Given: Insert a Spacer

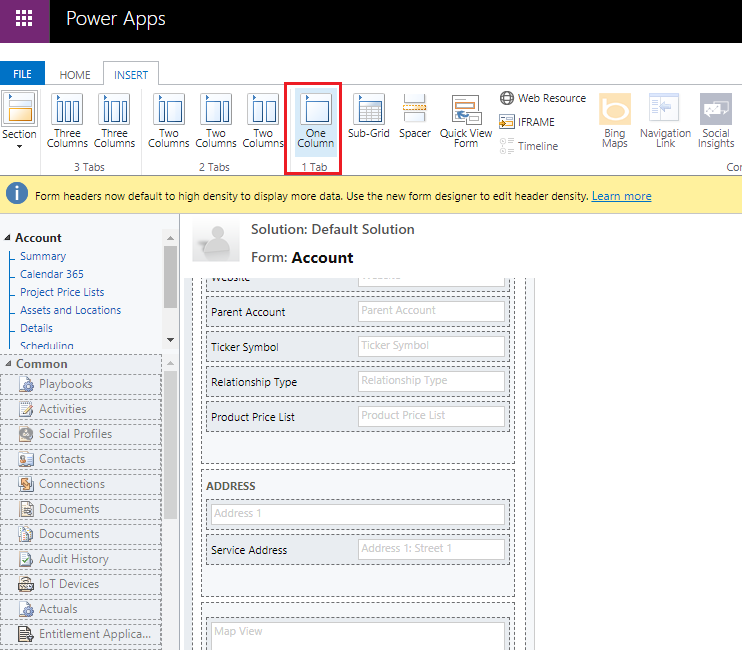Looking at the screenshot, I should (415, 116).
